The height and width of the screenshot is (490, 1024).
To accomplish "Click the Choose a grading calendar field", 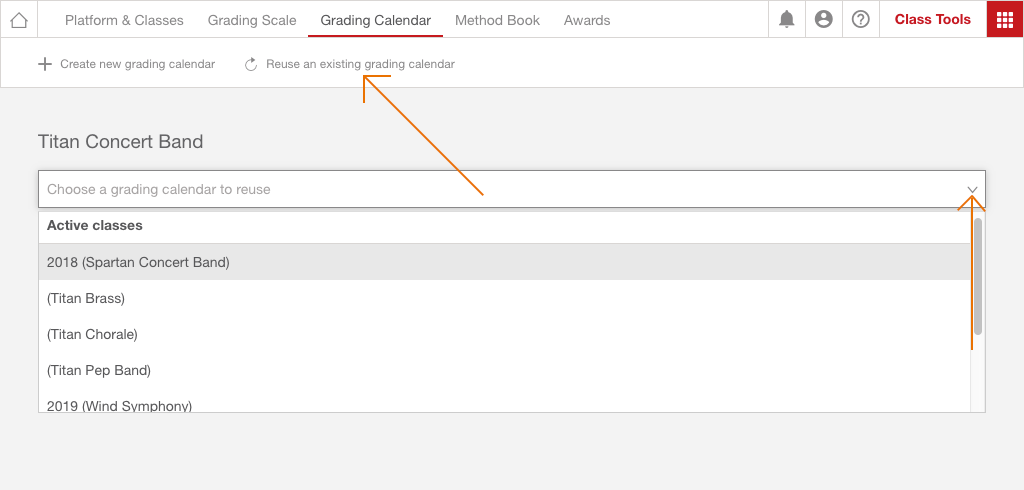I will [511, 189].
